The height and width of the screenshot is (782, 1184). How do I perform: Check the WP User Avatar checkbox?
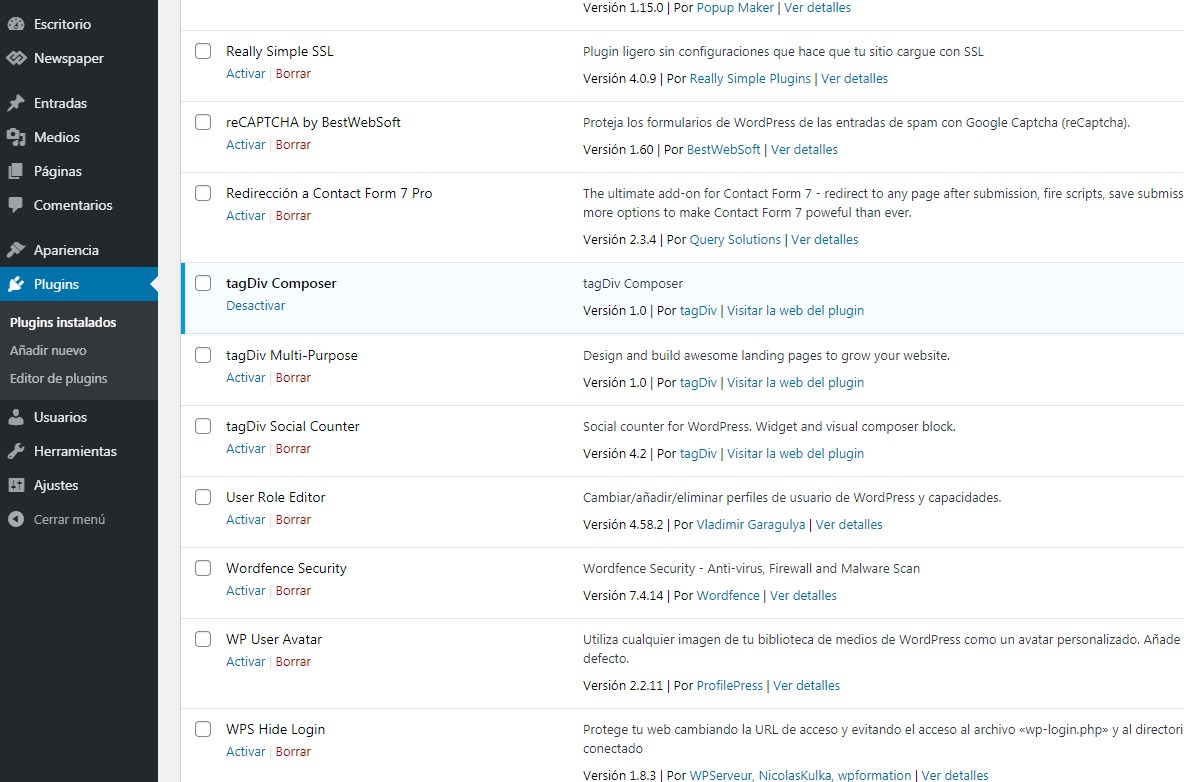(203, 639)
